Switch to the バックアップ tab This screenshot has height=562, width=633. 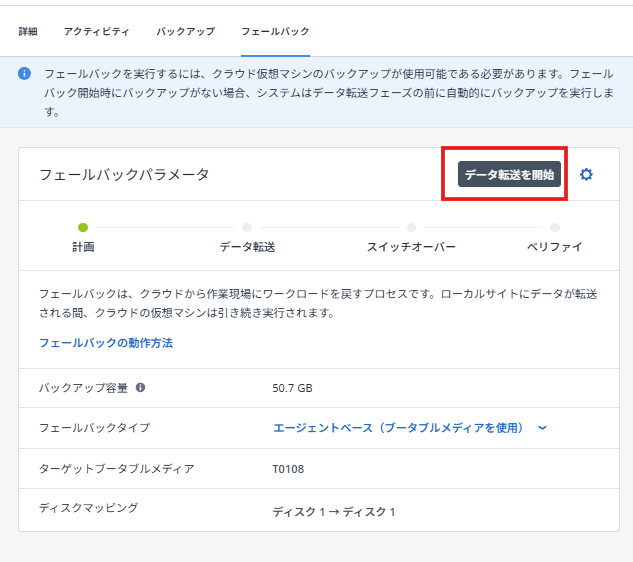pos(186,31)
